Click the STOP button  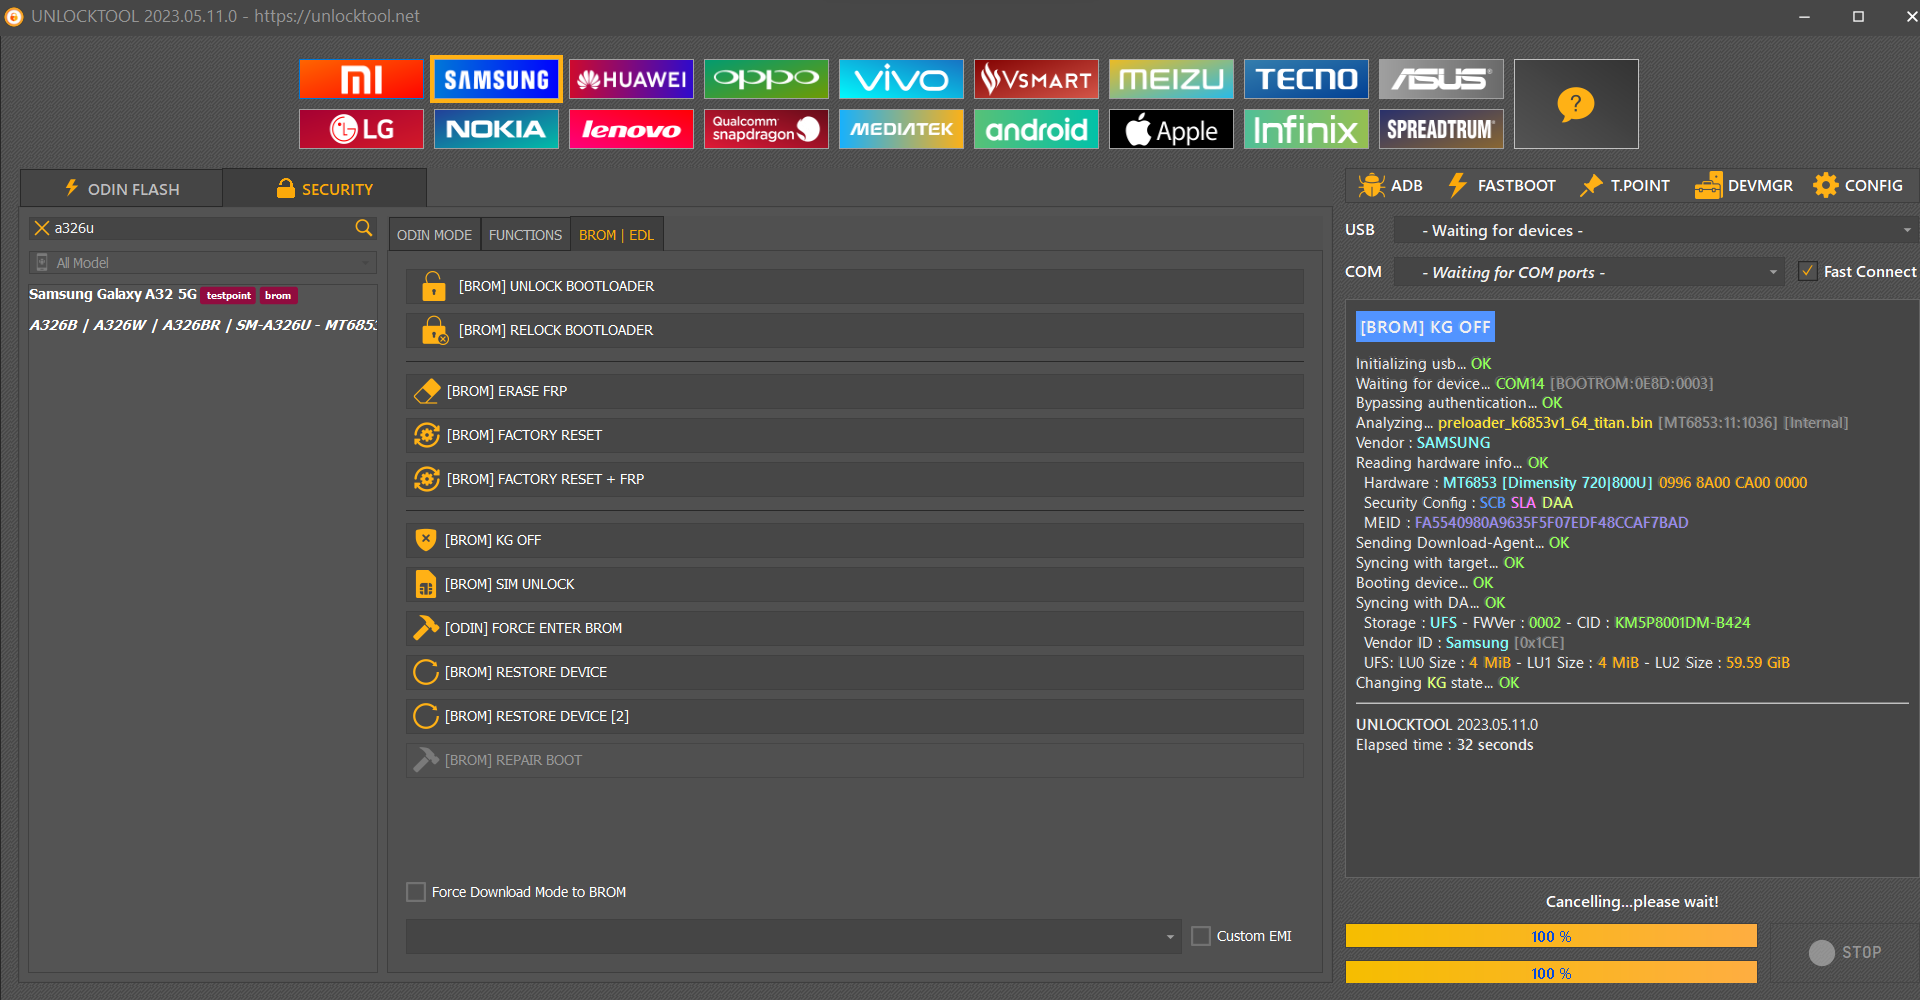coord(1845,953)
